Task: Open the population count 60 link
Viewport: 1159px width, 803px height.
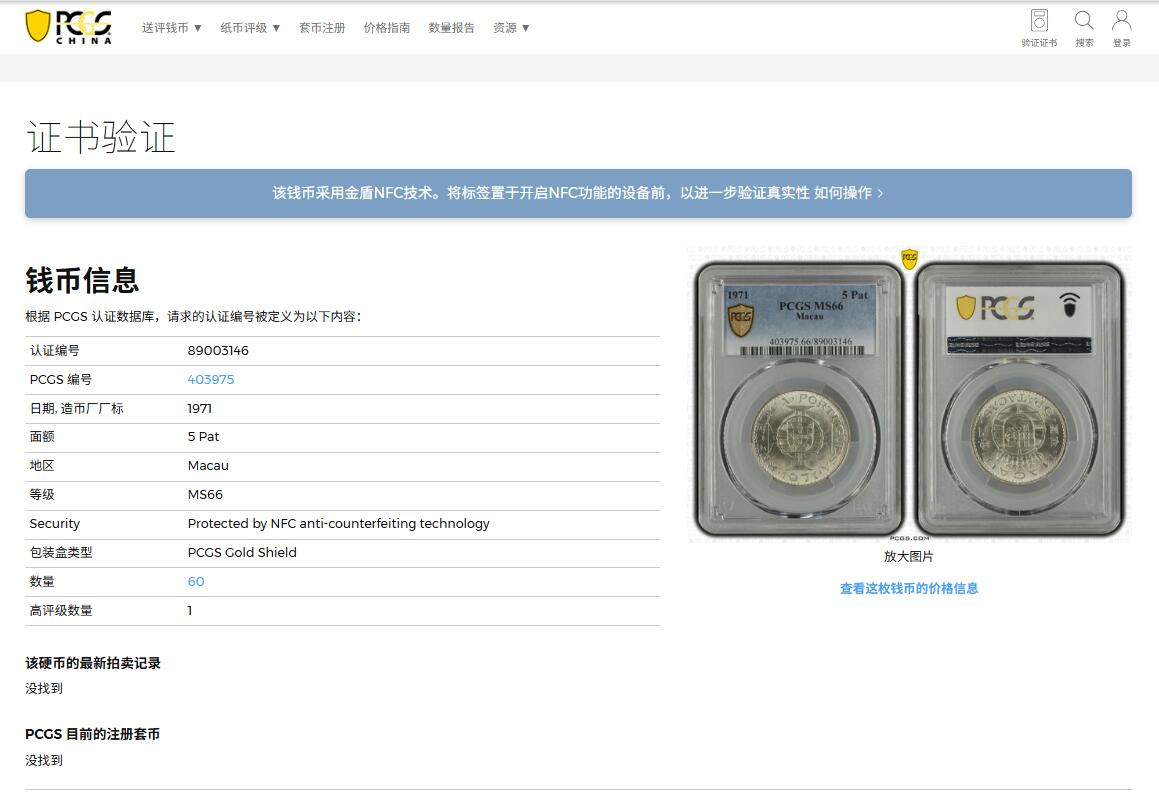Action: 196,582
